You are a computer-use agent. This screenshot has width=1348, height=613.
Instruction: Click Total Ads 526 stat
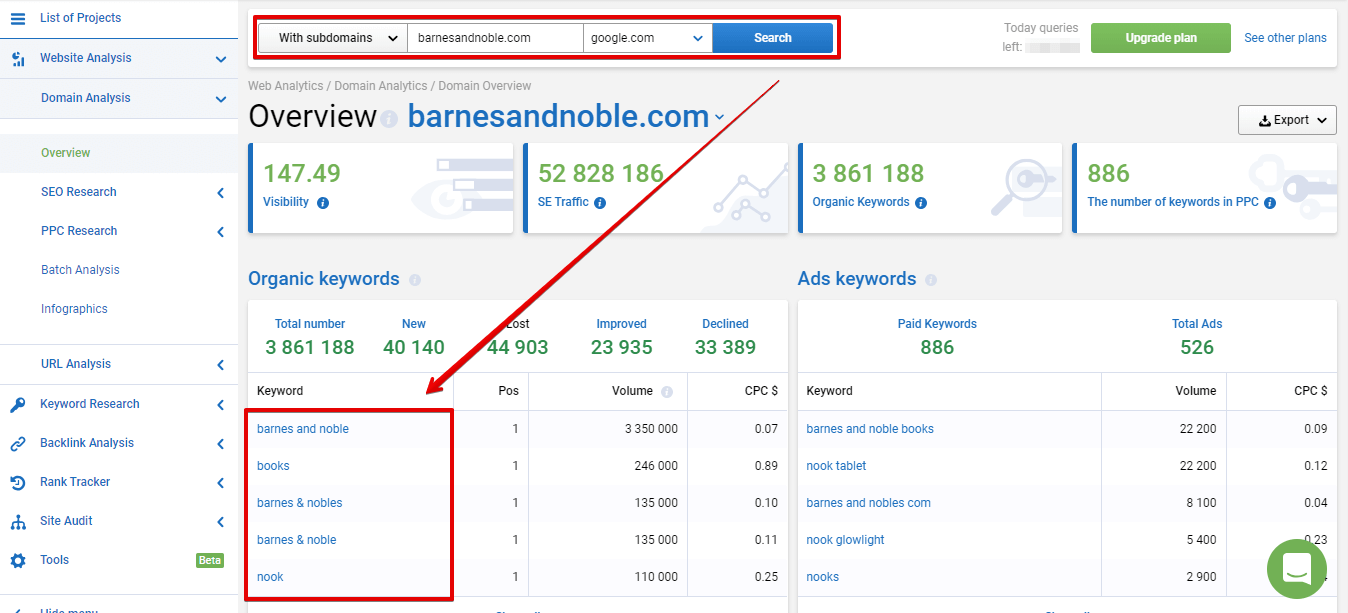[1197, 338]
